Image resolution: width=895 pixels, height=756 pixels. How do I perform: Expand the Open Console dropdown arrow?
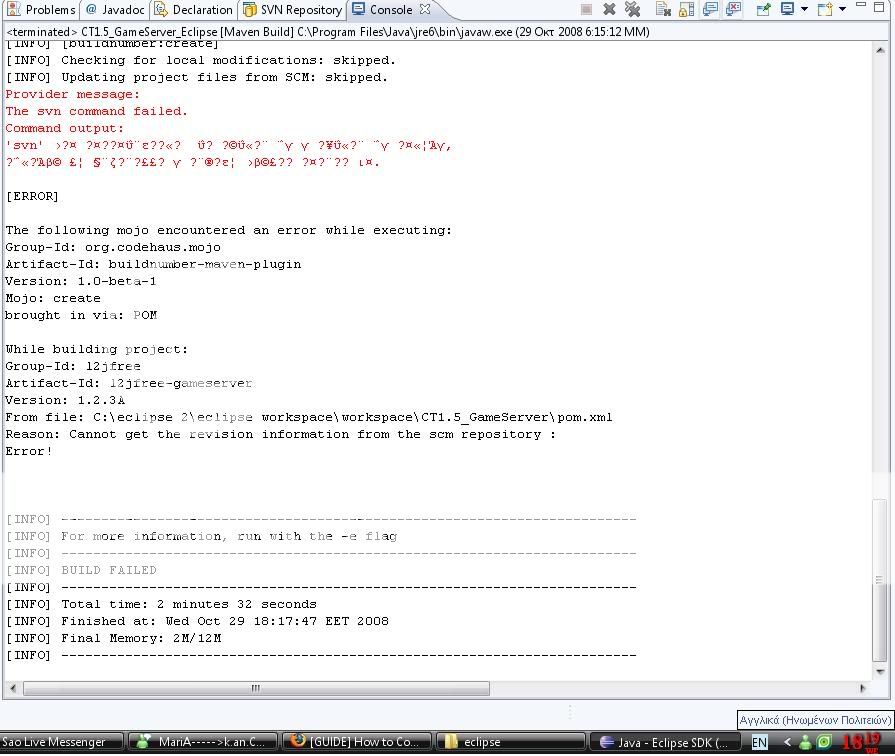[x=842, y=10]
